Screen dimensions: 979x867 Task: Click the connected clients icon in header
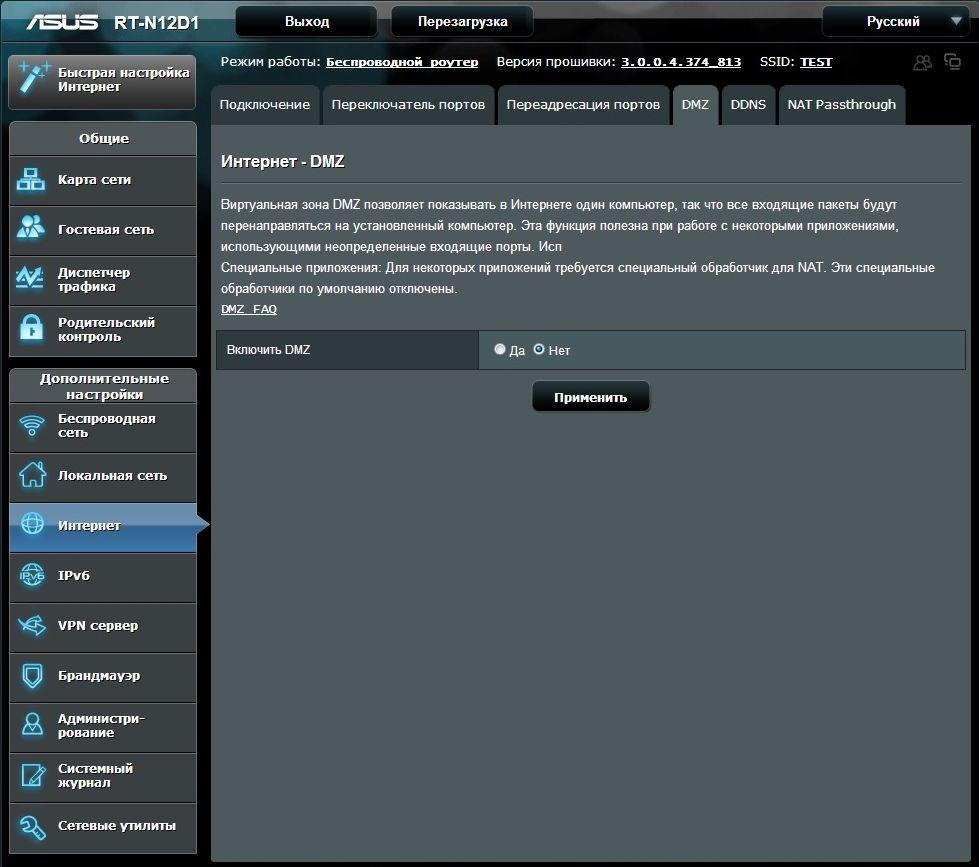(x=922, y=62)
